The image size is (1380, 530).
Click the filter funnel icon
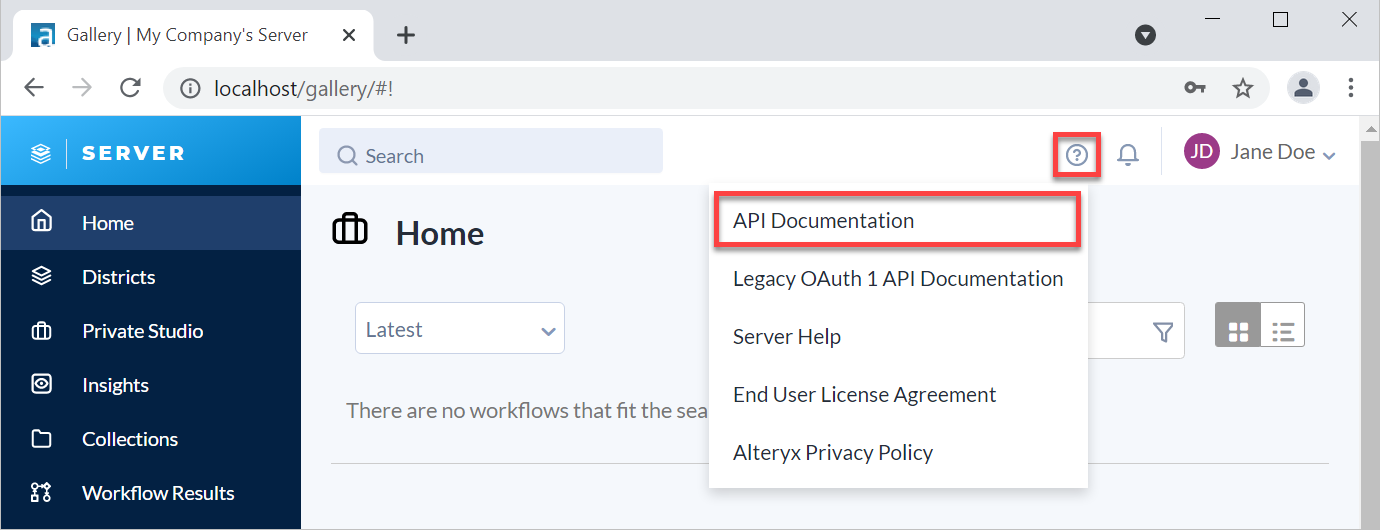point(1162,332)
